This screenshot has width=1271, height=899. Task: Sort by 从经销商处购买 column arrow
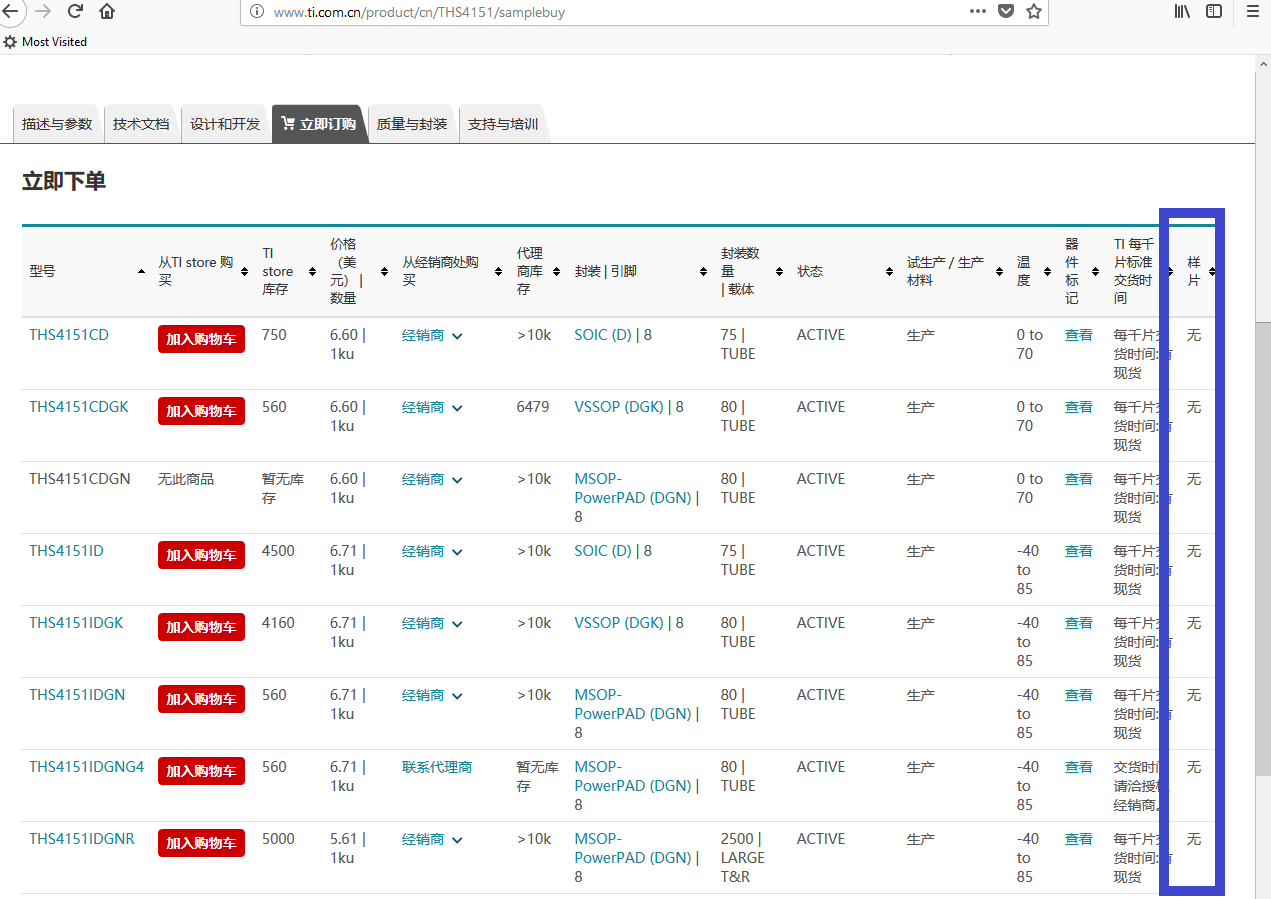click(499, 272)
